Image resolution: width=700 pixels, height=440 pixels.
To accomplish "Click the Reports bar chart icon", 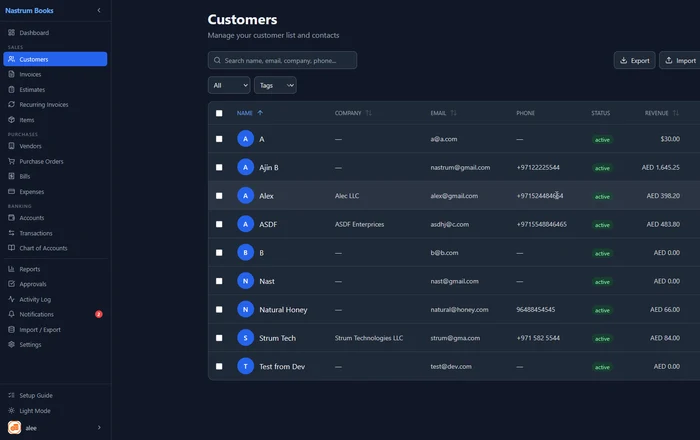I will tap(12, 269).
